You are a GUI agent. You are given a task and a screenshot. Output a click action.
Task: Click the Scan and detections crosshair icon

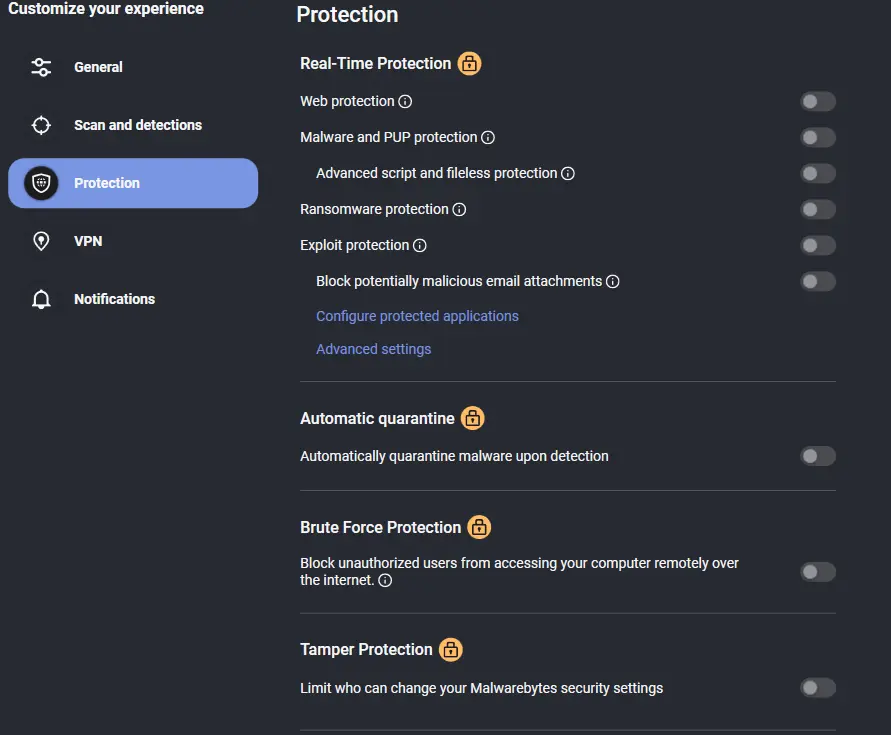click(41, 125)
